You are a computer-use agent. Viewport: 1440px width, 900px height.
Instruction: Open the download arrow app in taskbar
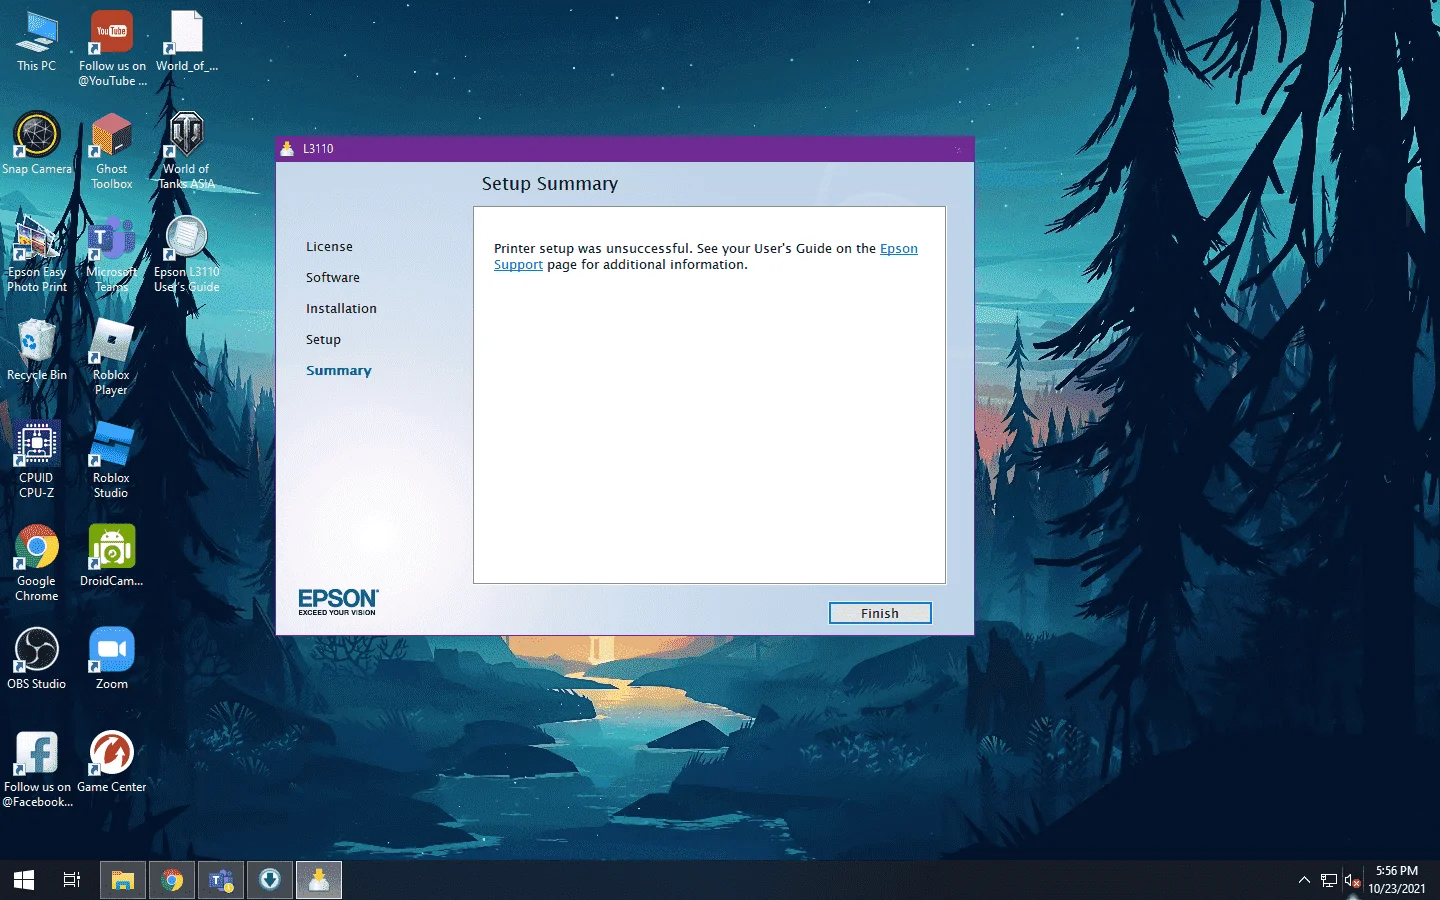(x=270, y=880)
